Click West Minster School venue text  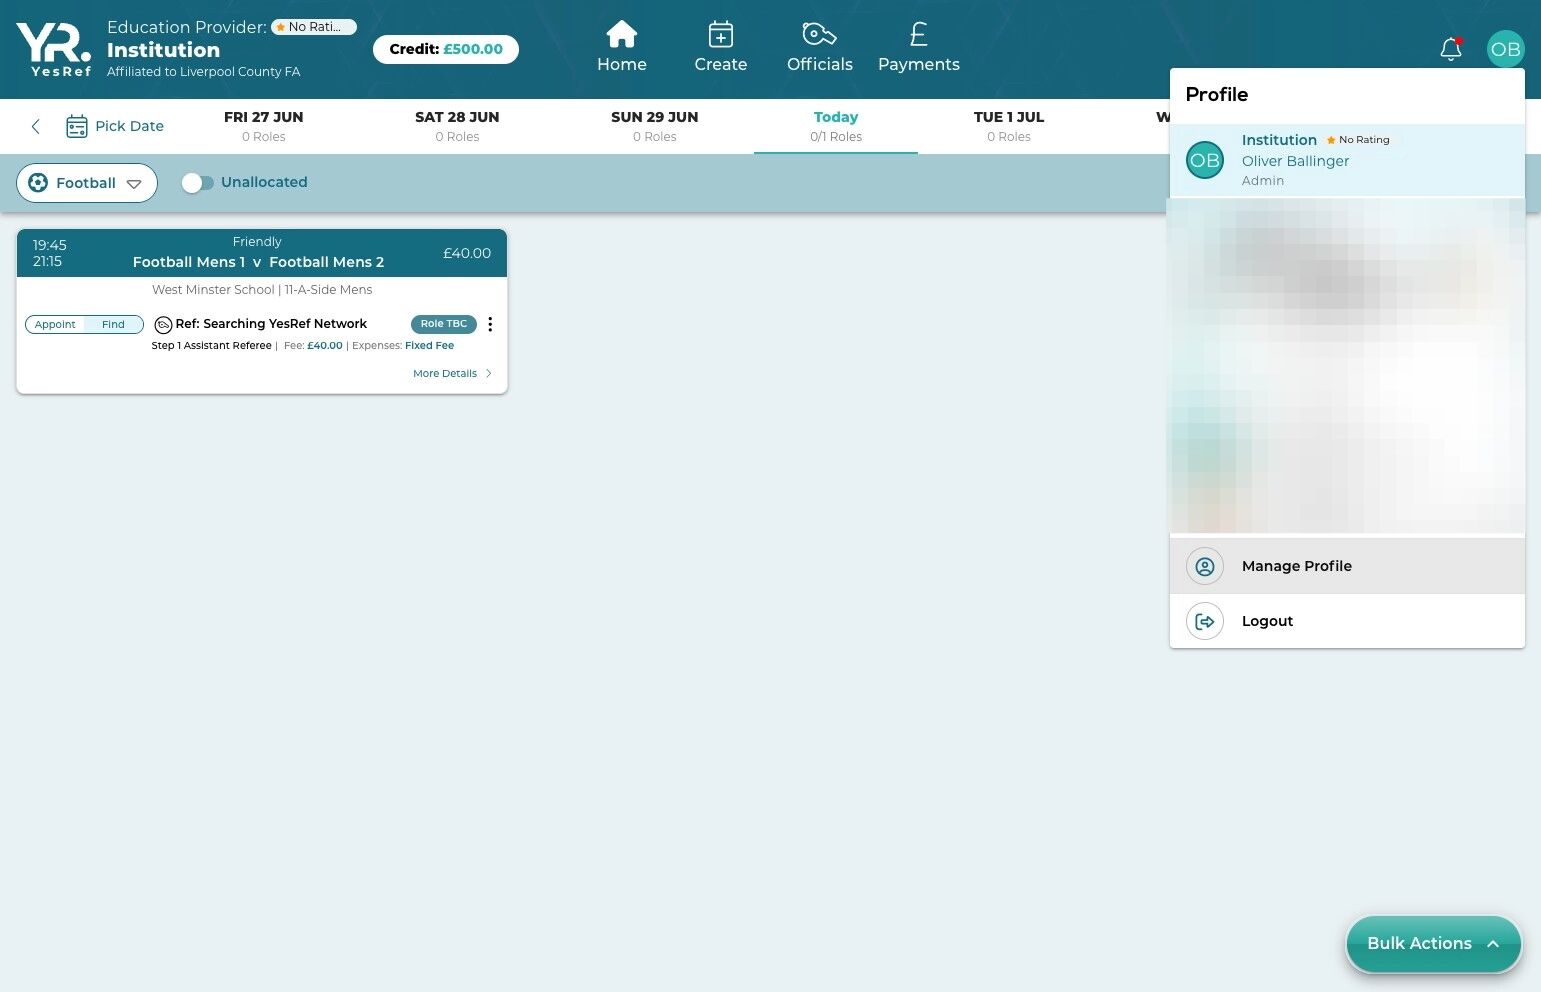click(213, 290)
